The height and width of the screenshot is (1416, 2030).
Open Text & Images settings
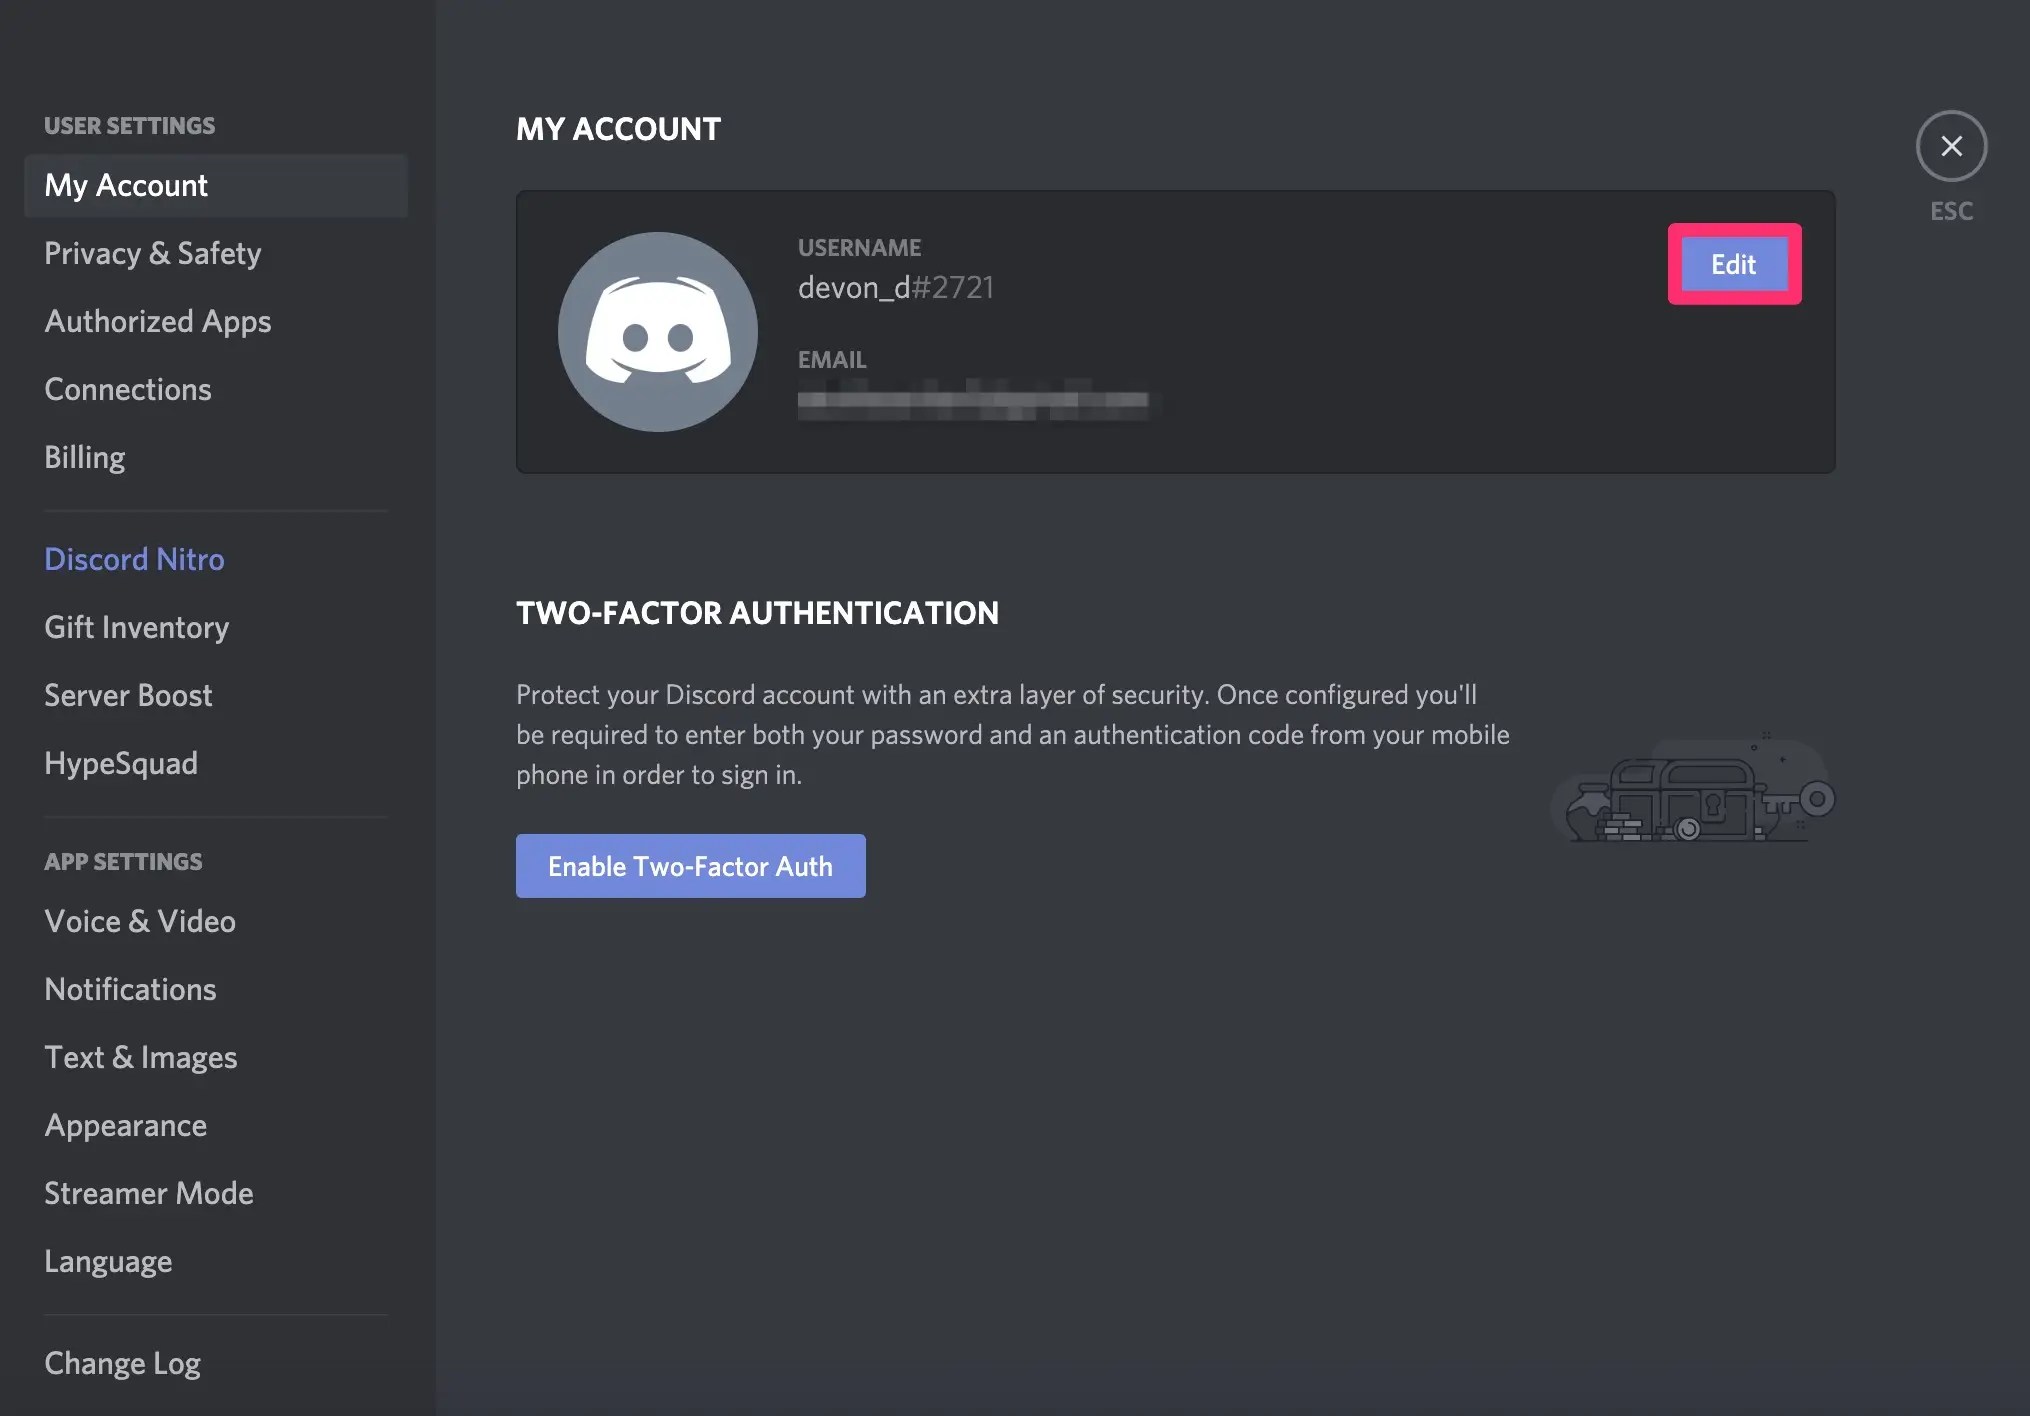(x=141, y=1057)
